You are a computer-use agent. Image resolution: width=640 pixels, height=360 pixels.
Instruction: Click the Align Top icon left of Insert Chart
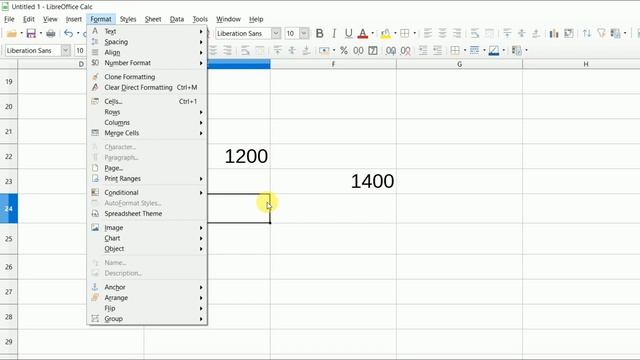(507, 33)
